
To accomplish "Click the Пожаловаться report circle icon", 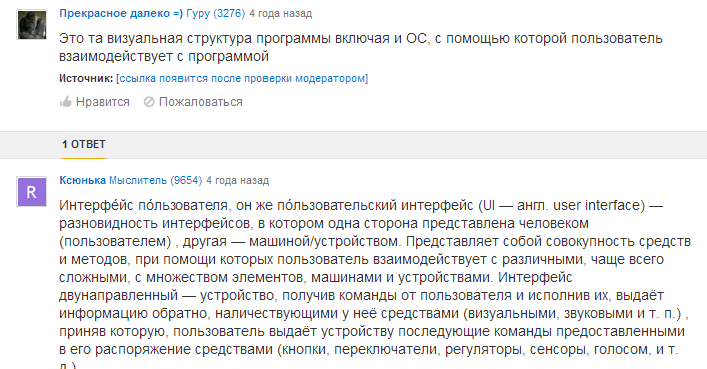I will [x=149, y=102].
